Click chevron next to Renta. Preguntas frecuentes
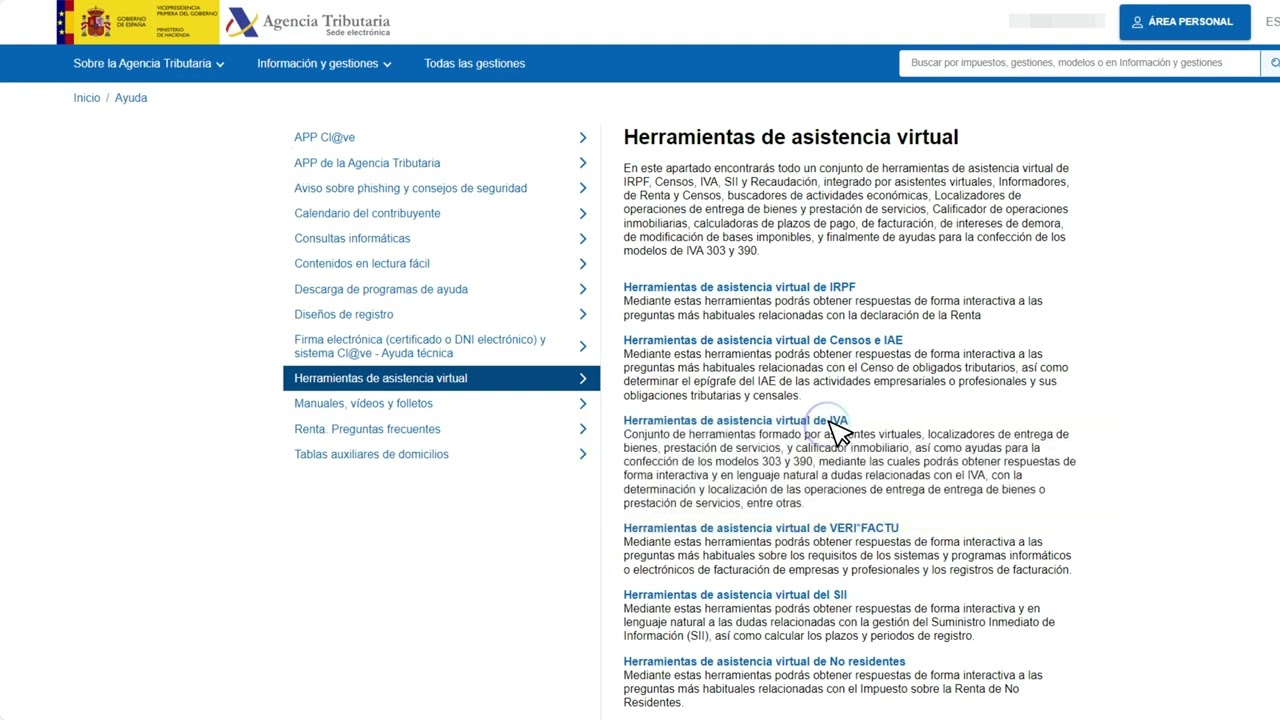Viewport: 1280px width, 720px height. pyautogui.click(x=583, y=429)
